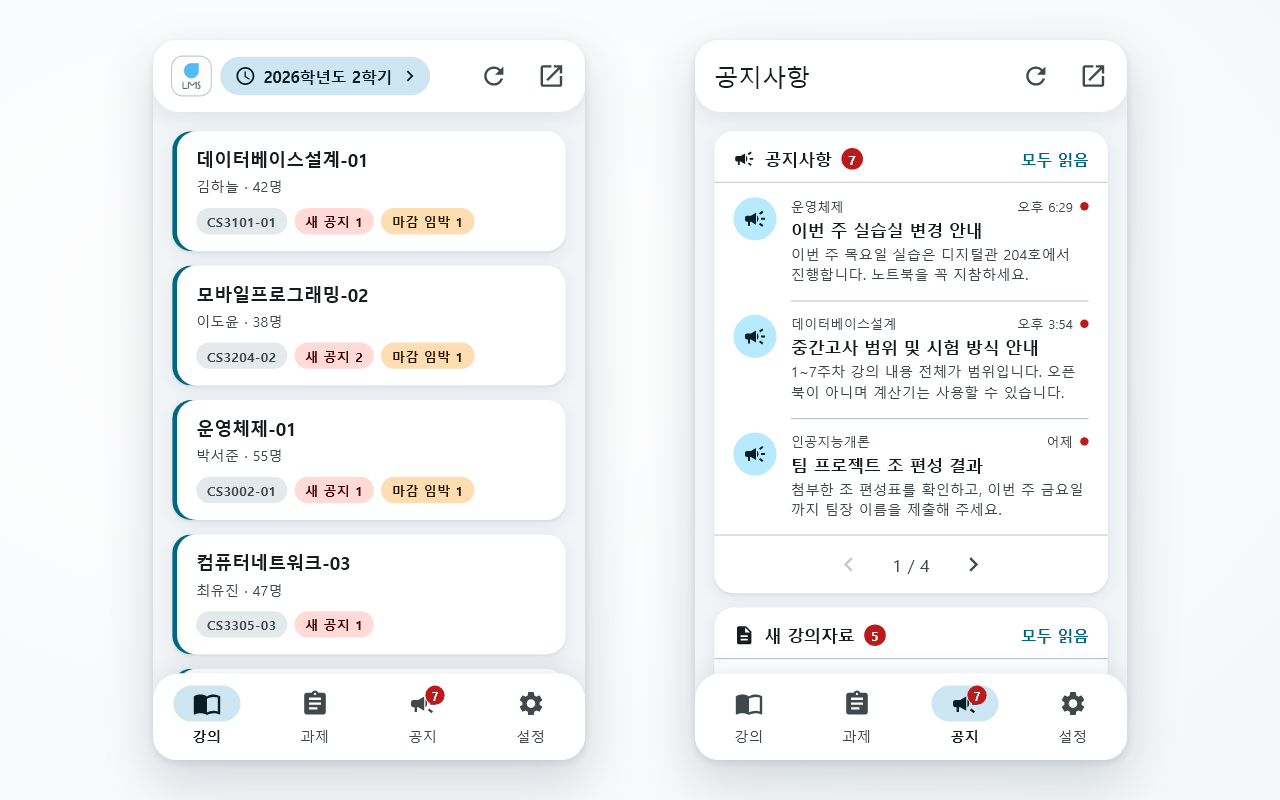Mark all 새 강의자료 as read with 모두 읽음
This screenshot has width=1280, height=800.
(1055, 635)
